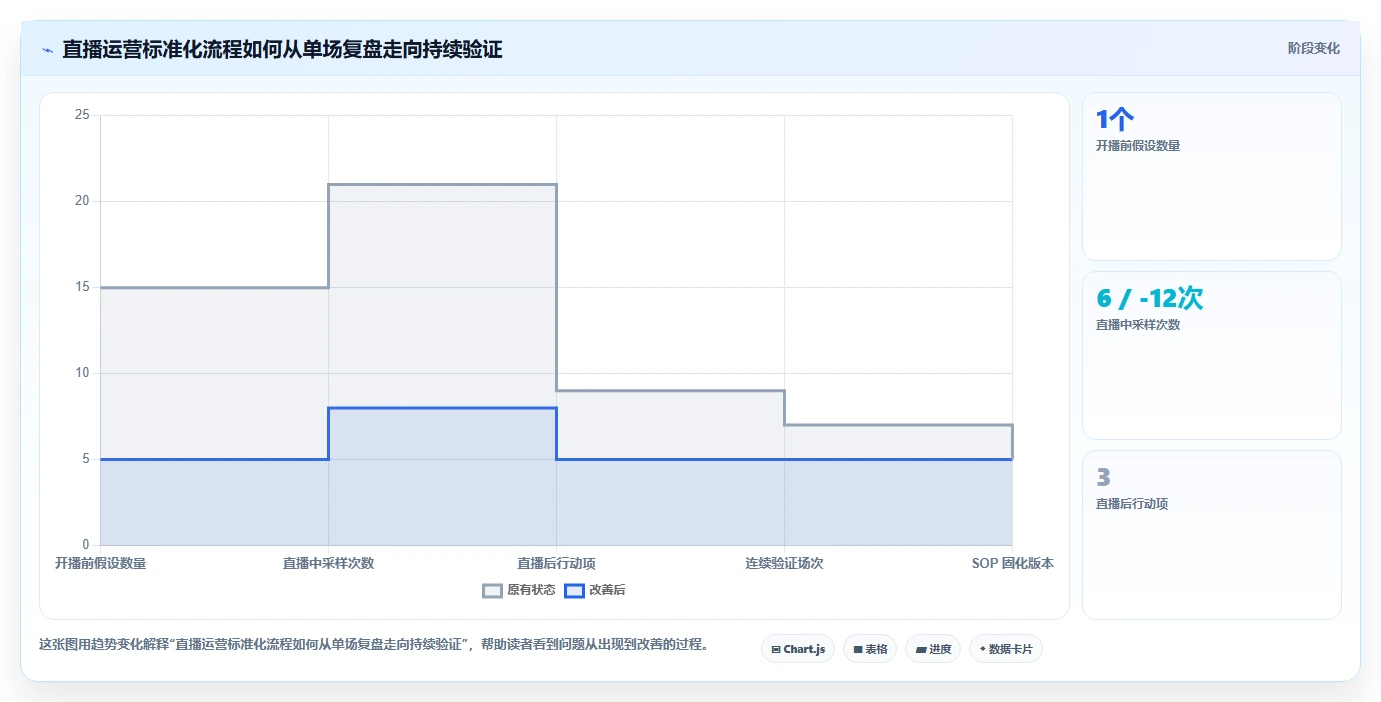Click the y-axis value 25
Viewport: 1381px width, 702px height.
82,115
